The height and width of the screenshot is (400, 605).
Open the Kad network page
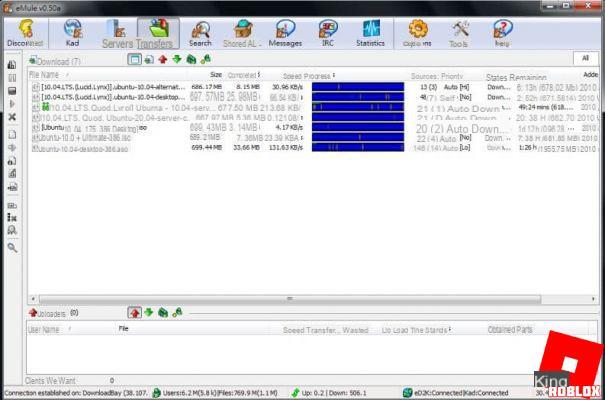click(x=73, y=33)
